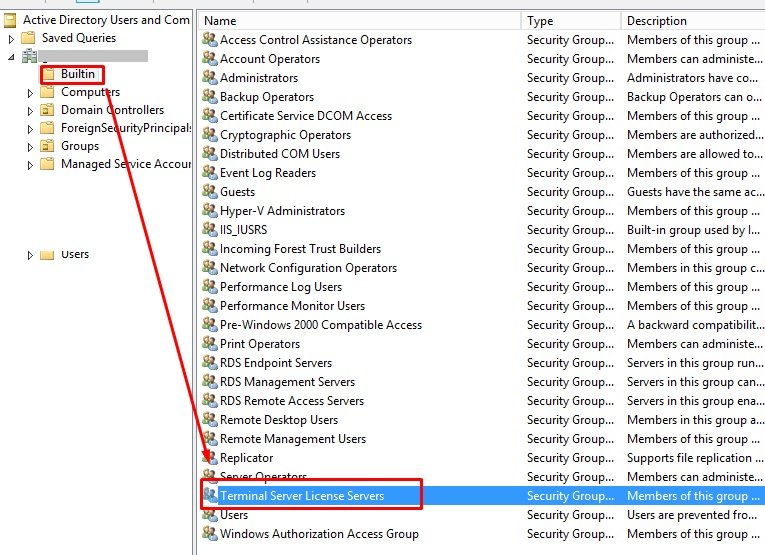The width and height of the screenshot is (765, 555).
Task: Click the Backup Operators group icon
Action: point(209,97)
